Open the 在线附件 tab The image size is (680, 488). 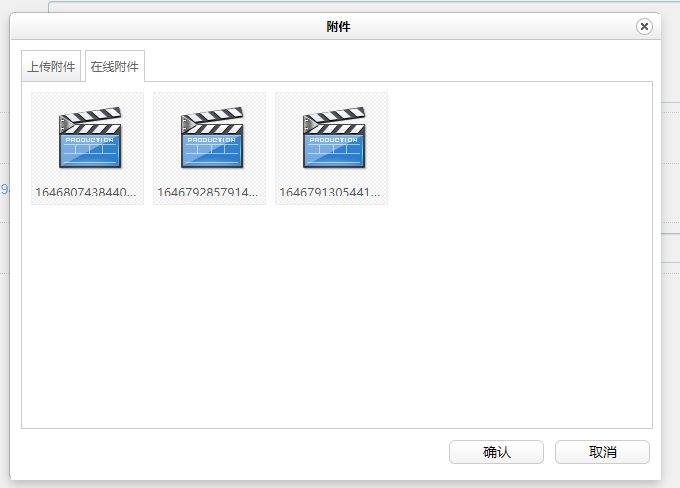click(115, 67)
